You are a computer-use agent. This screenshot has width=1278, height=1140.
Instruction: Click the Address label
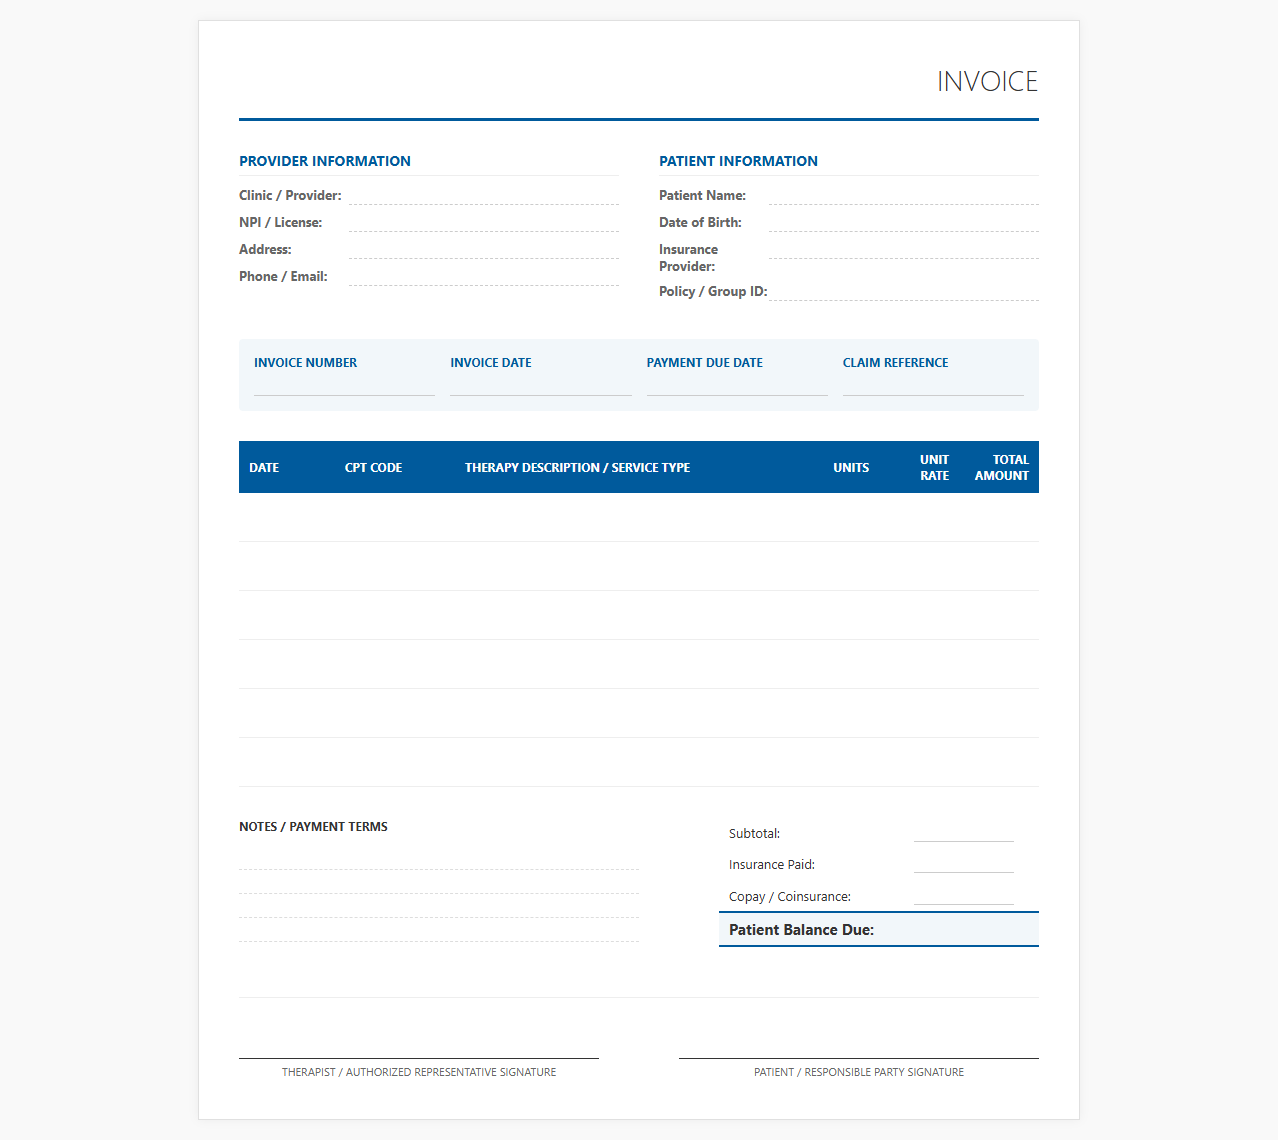(x=265, y=249)
